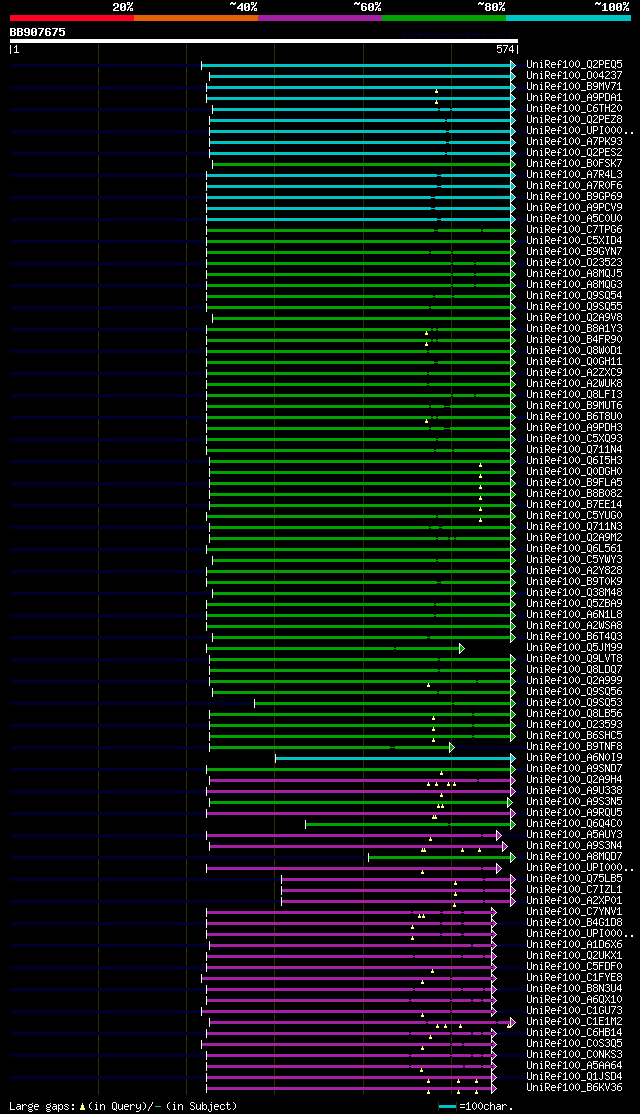This screenshot has width=640, height=1114.
Task: Click the UniRef100_Q8W0D1 label
Action: pyautogui.click(x=574, y=350)
